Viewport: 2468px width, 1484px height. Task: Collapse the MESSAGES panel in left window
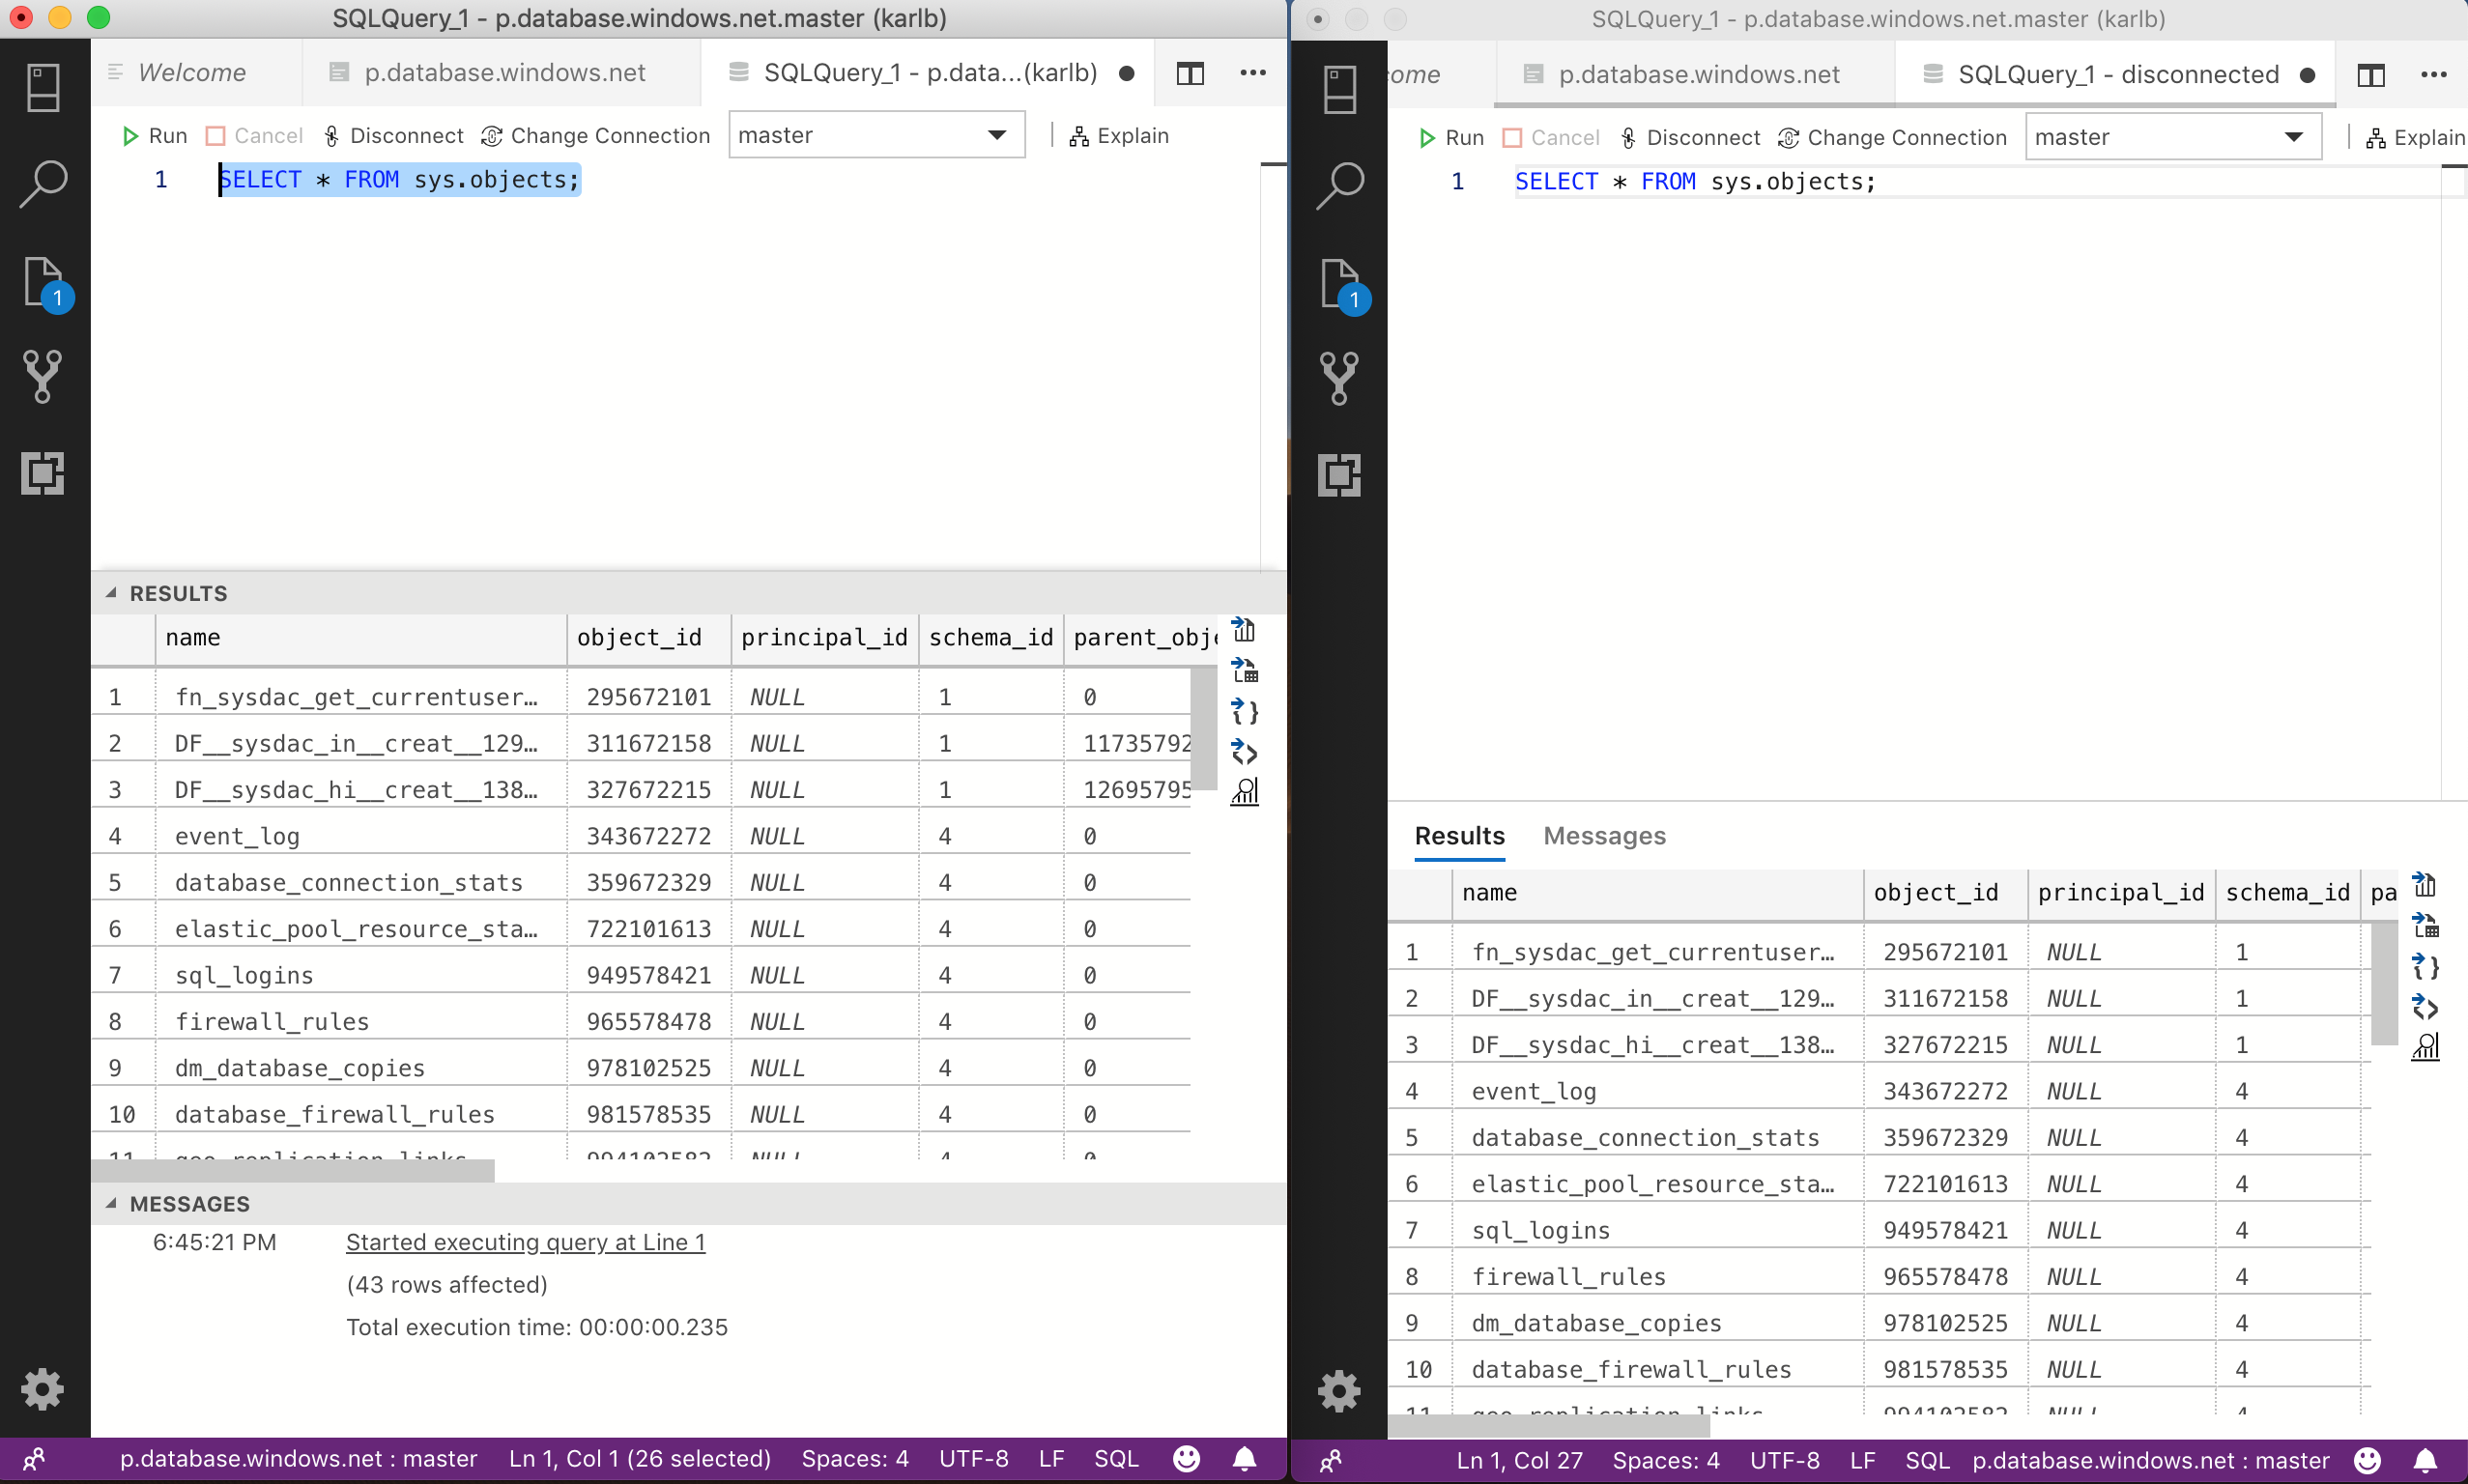pos(111,1204)
